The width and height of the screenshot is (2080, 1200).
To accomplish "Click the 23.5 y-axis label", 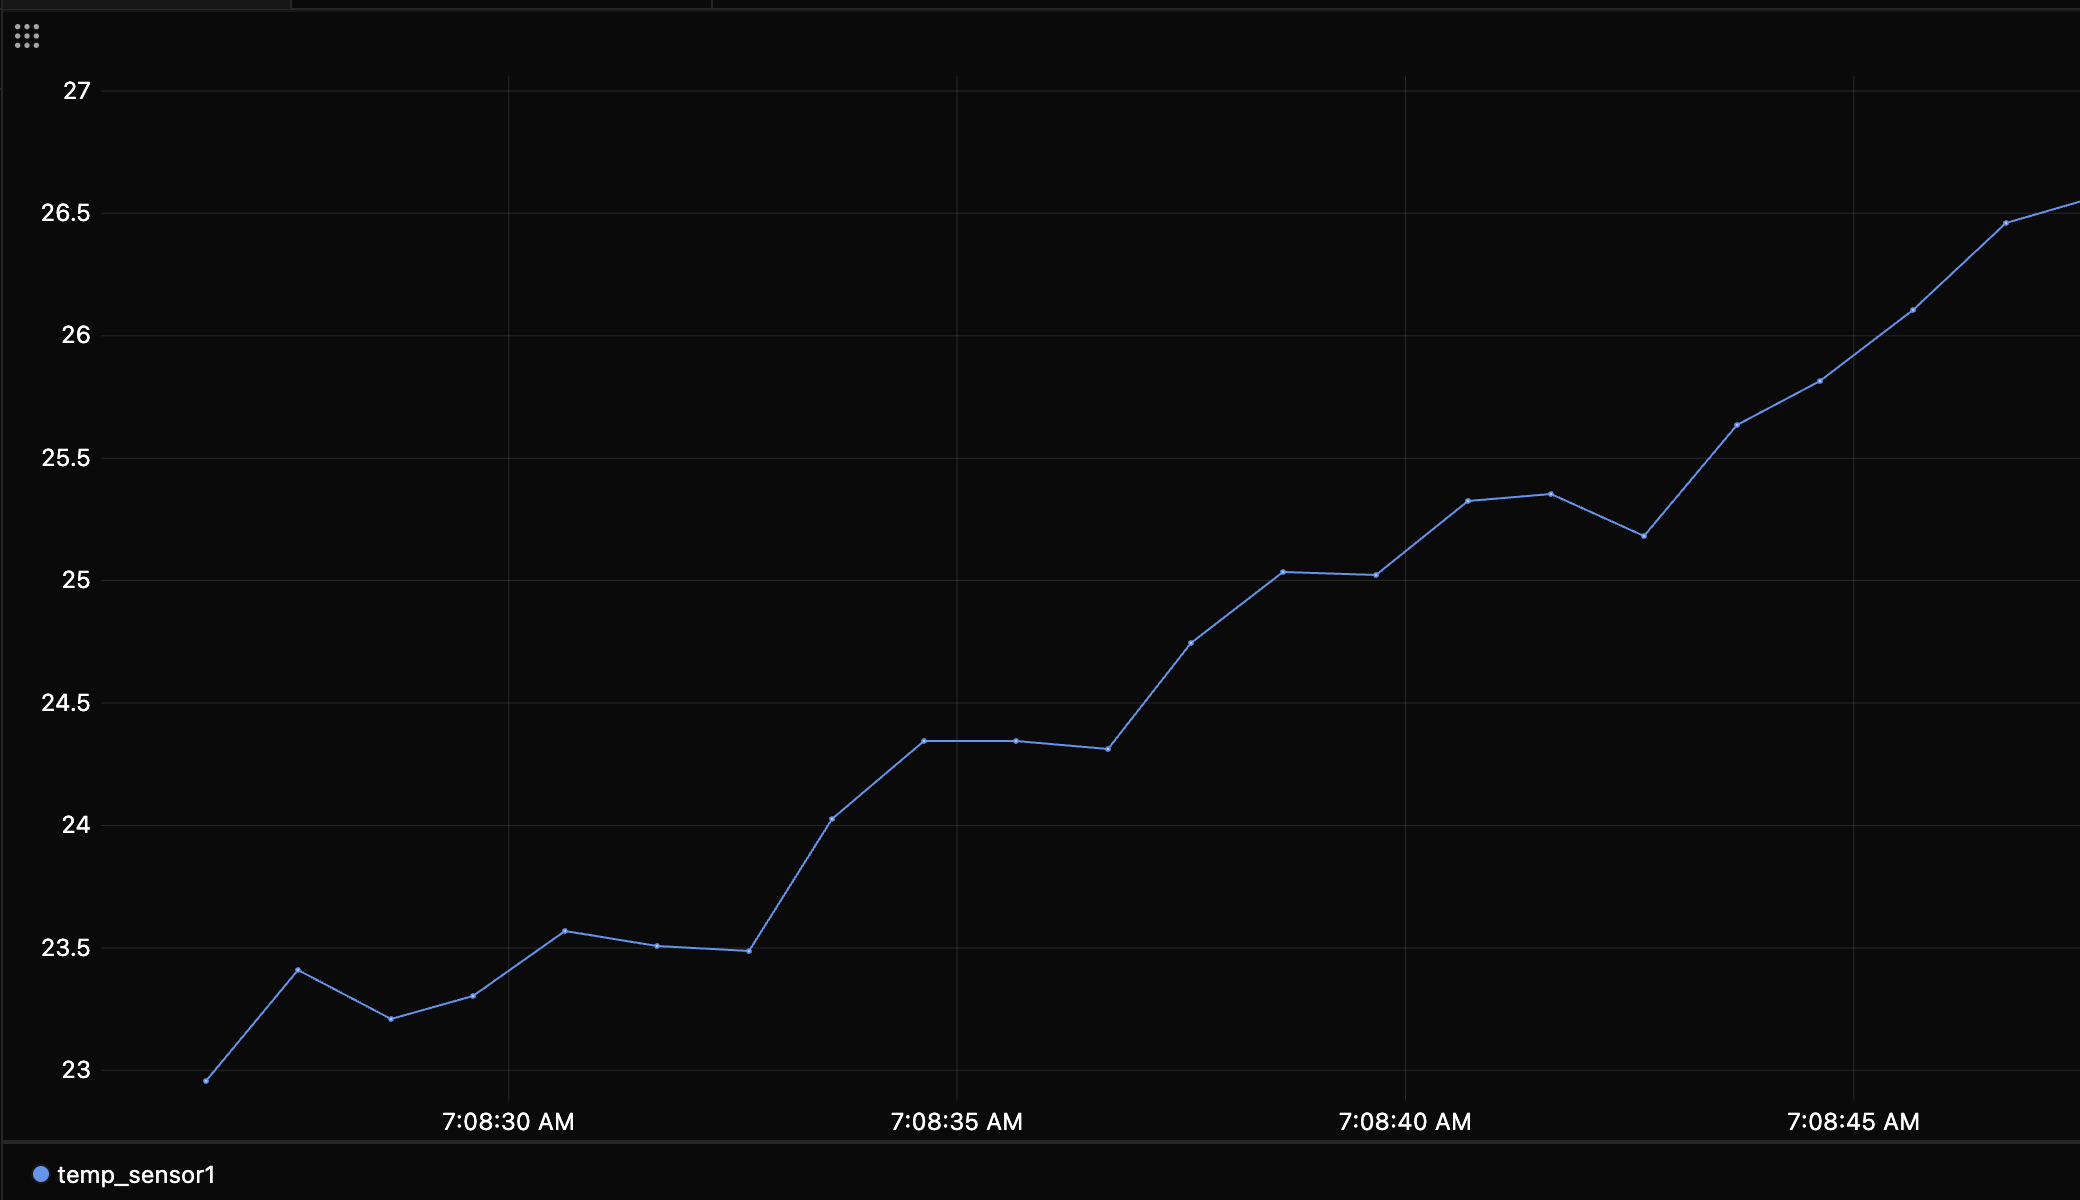I will [66, 948].
